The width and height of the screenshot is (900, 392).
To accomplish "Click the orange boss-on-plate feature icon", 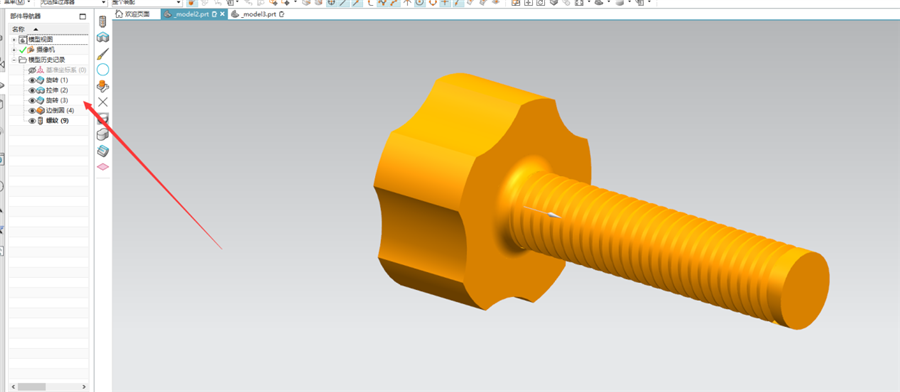I will [x=103, y=86].
